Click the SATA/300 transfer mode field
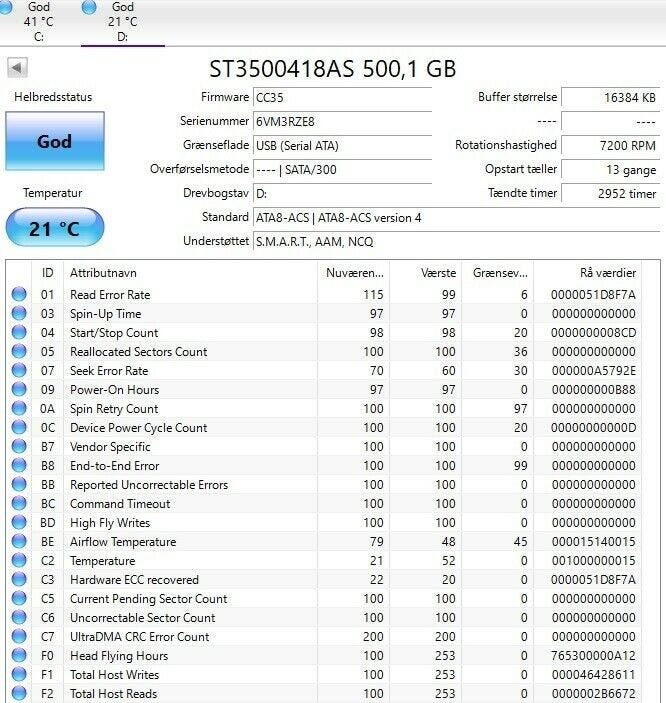The height and width of the screenshot is (703, 666). tap(342, 170)
